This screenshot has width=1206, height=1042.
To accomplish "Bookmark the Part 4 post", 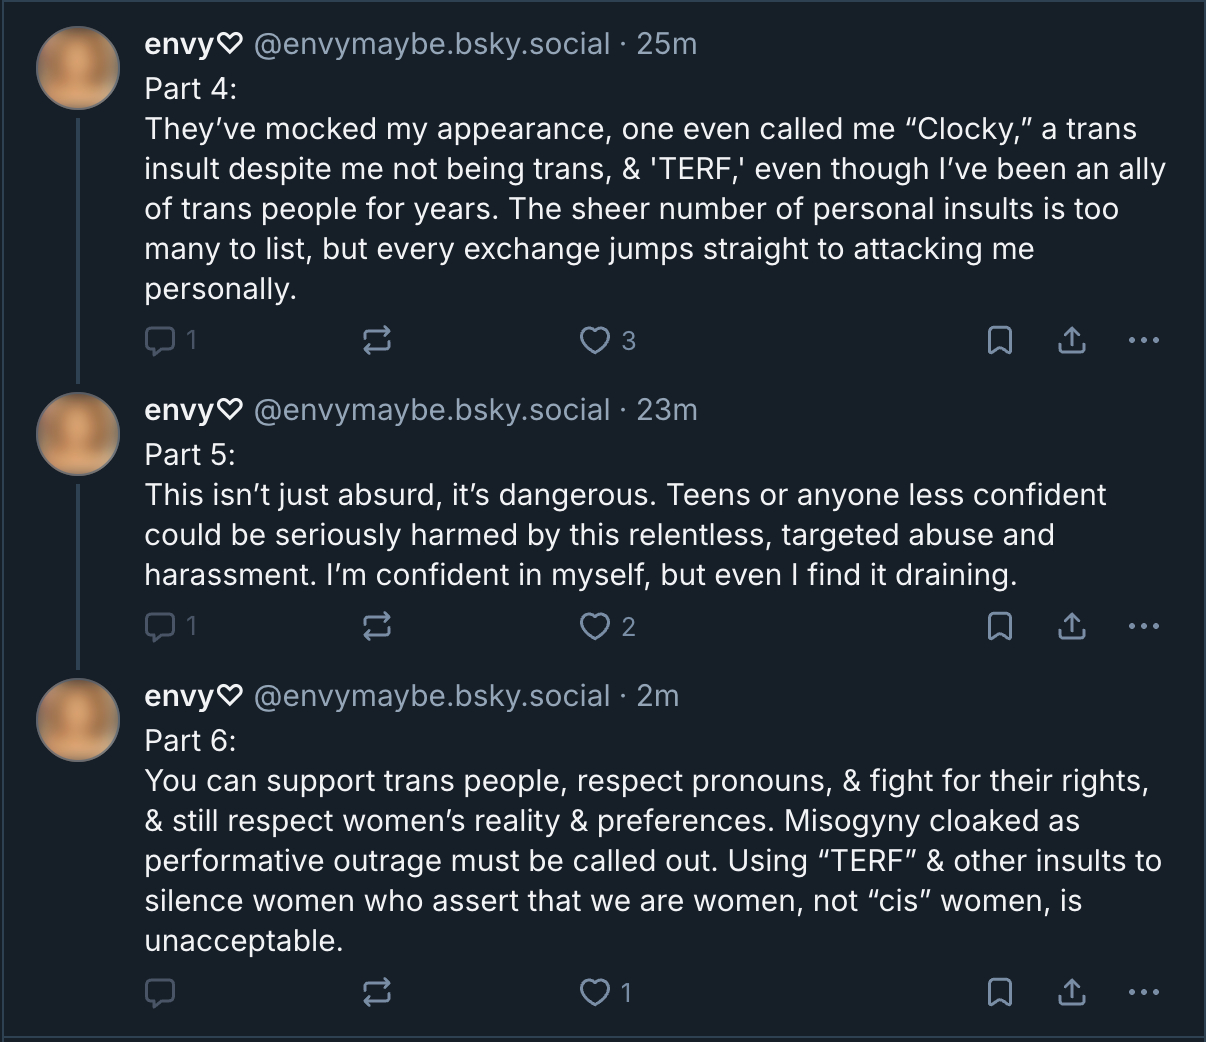I will 999,341.
